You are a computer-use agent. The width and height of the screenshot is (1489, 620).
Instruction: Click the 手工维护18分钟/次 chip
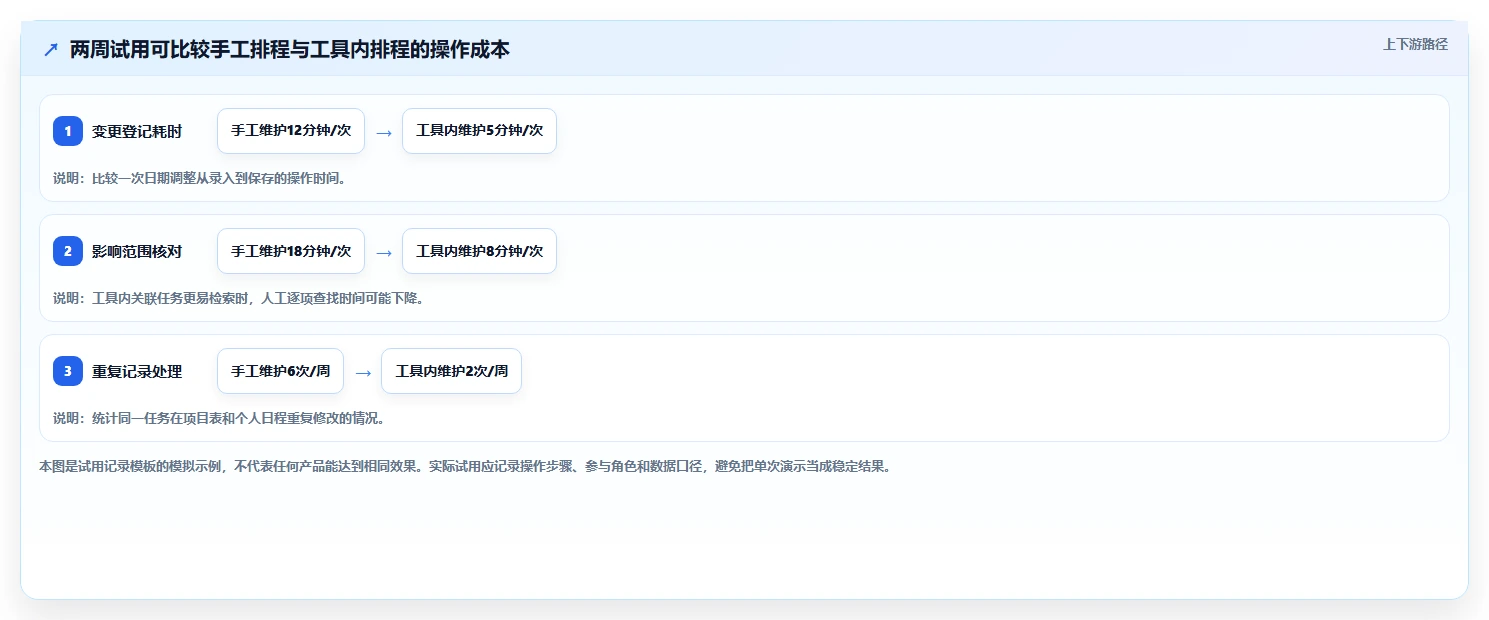(x=291, y=251)
